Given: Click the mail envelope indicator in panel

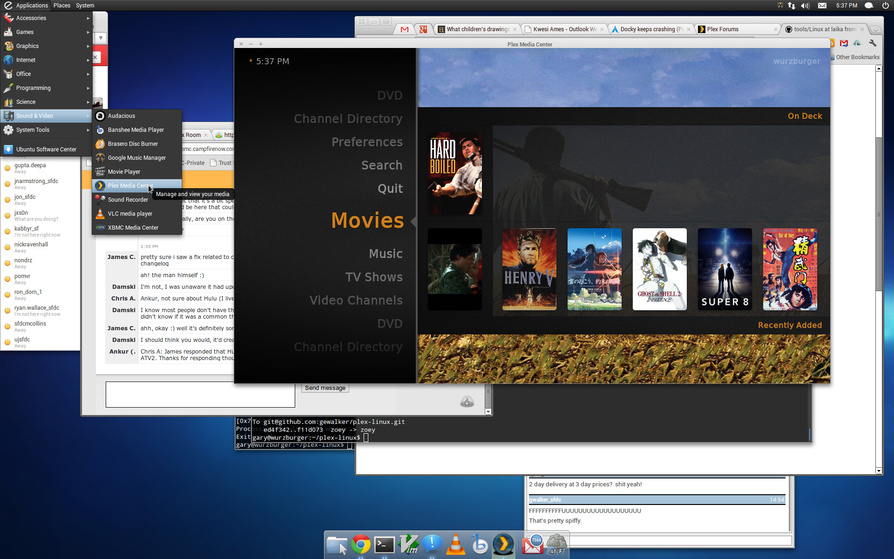Looking at the screenshot, I should [x=822, y=5].
